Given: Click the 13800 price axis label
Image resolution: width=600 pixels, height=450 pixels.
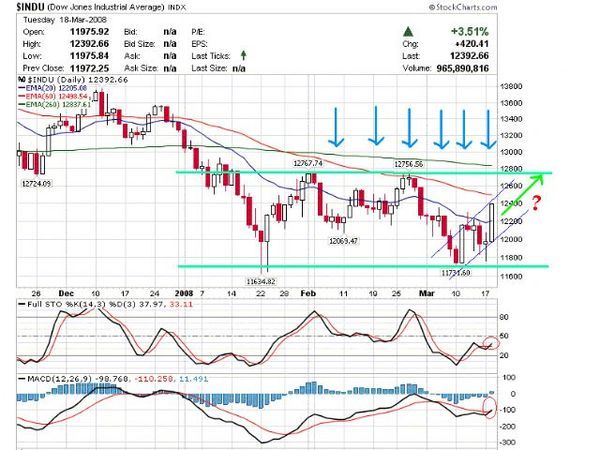Looking at the screenshot, I should pos(512,86).
